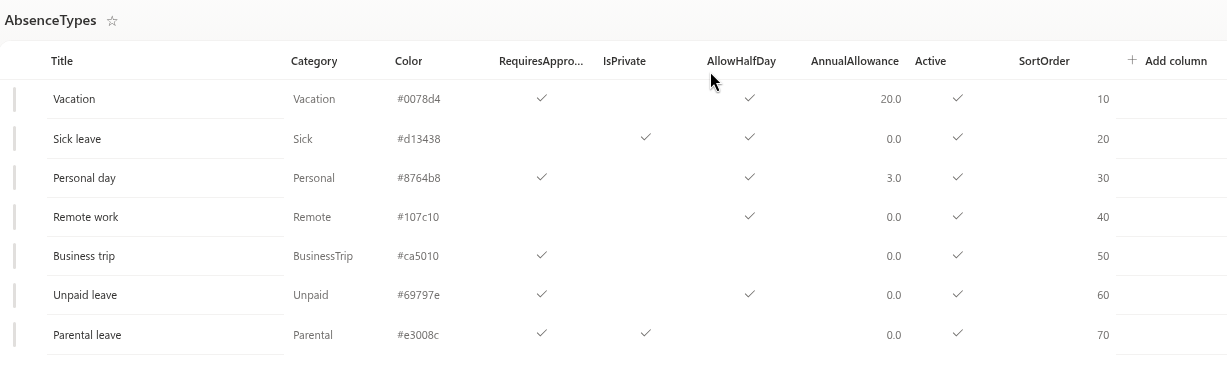Screen dimensions: 1227x368
Task: Open the AllowHalfDay column header options
Action: [741, 61]
